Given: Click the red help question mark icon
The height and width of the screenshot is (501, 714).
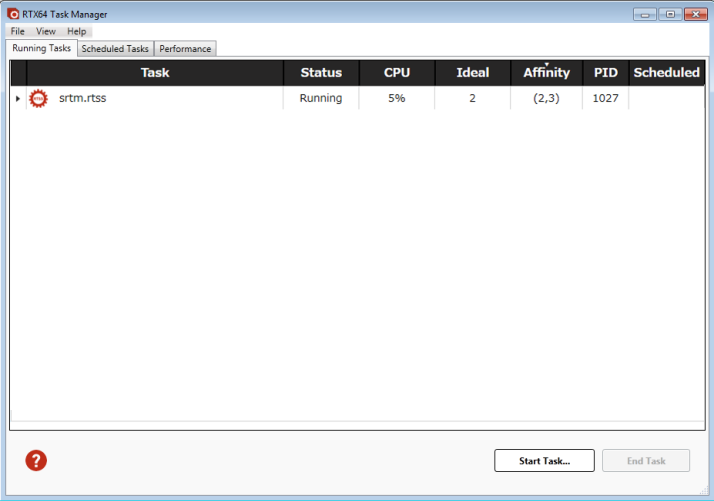Looking at the screenshot, I should pyautogui.click(x=36, y=460).
